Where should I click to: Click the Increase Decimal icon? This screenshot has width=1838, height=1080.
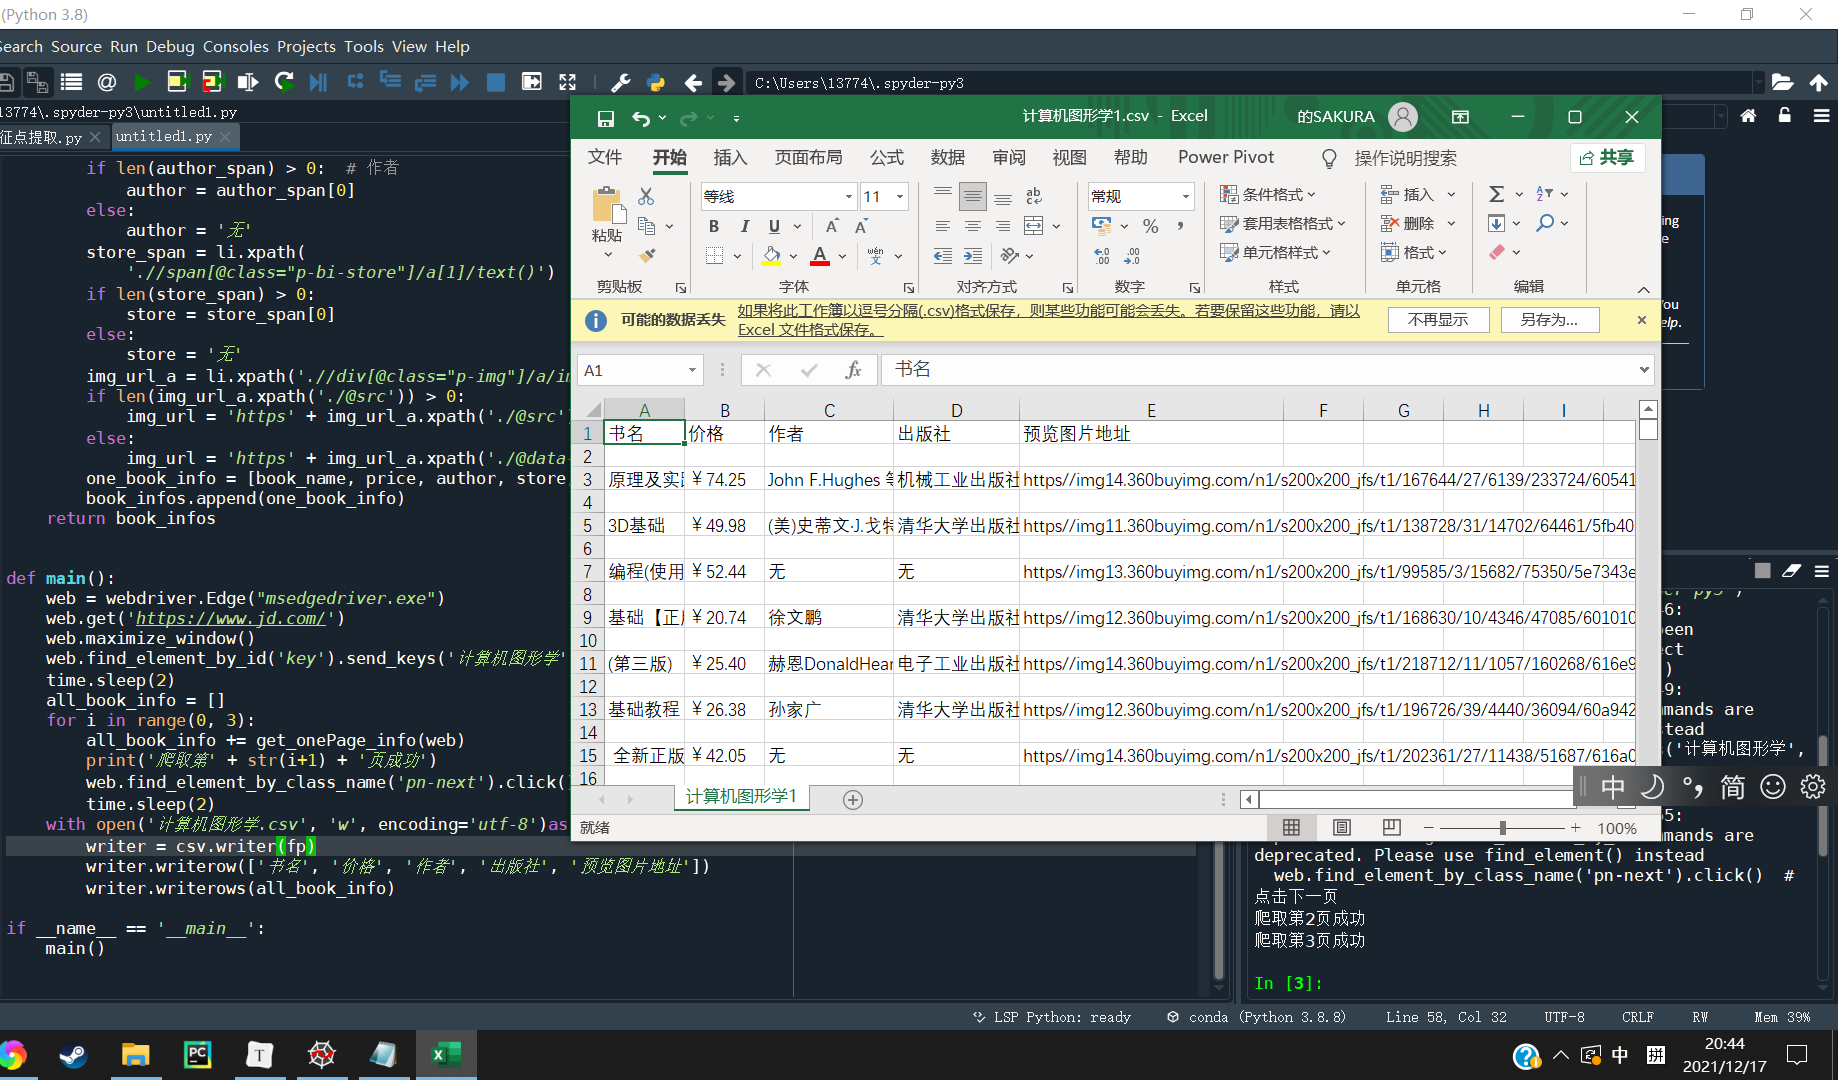(1102, 256)
